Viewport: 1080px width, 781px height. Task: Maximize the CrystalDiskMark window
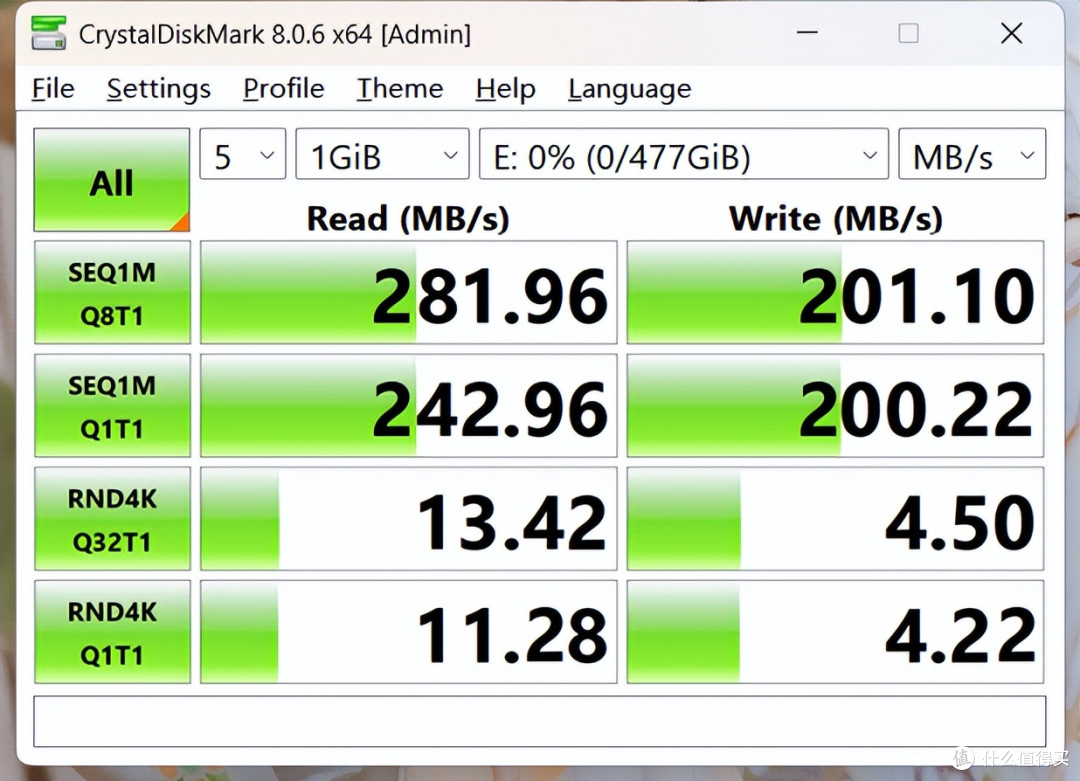click(x=908, y=32)
